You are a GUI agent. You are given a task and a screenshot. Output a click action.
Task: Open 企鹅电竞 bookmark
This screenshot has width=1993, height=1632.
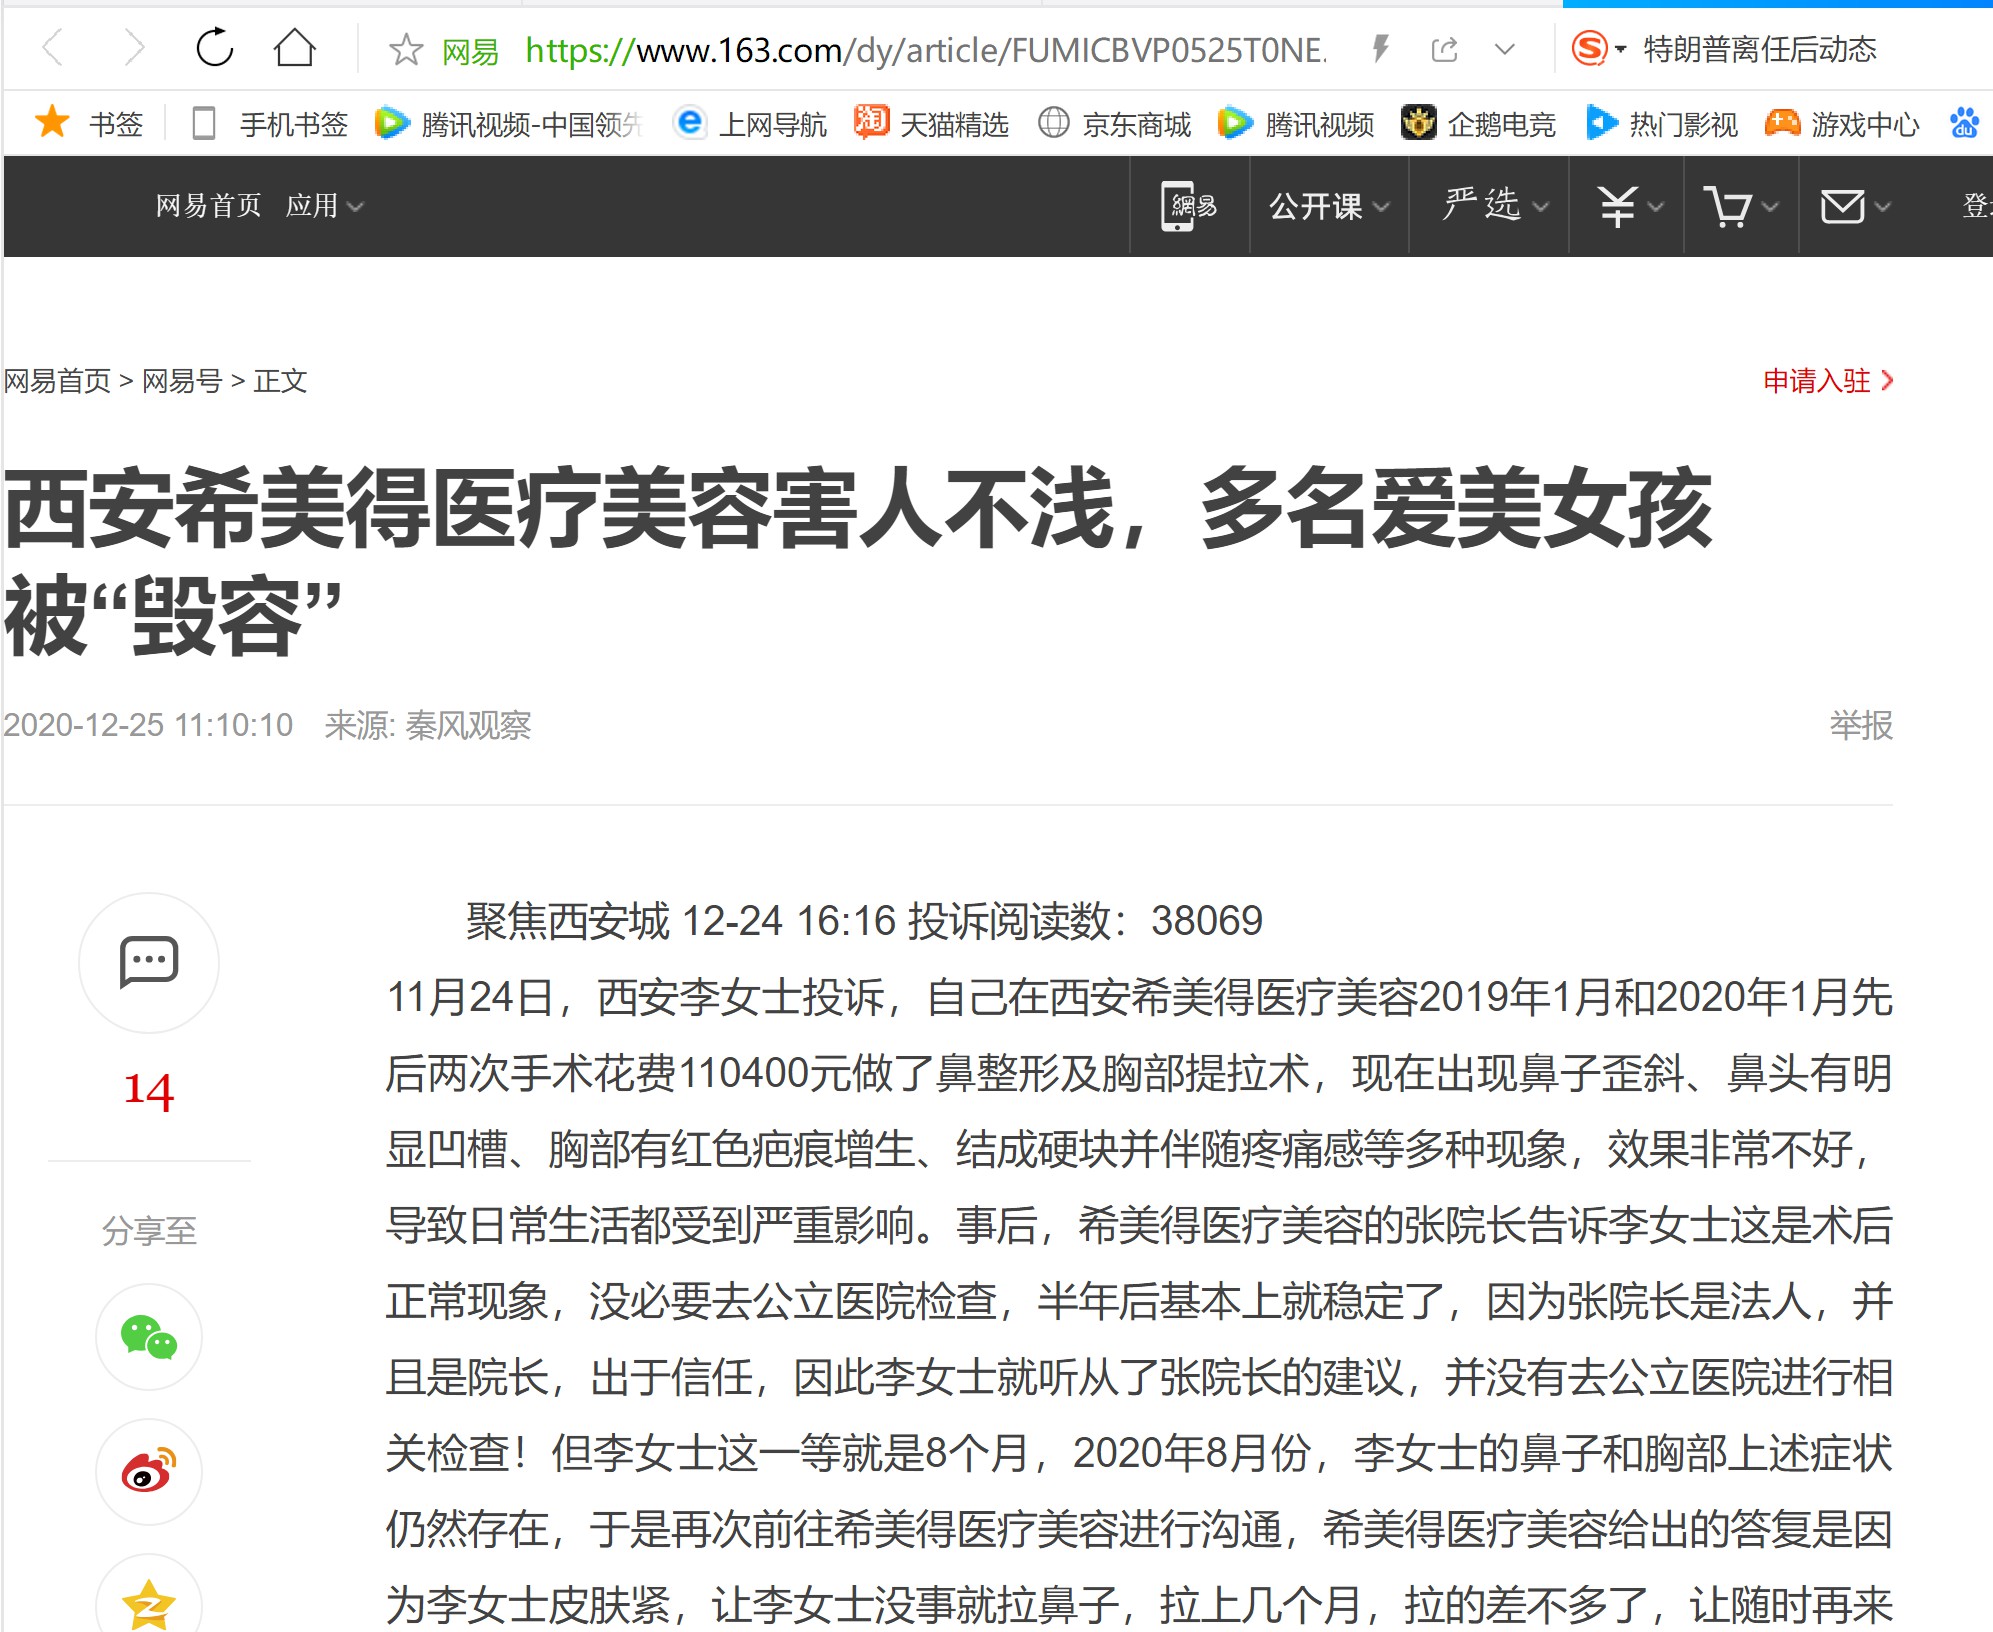click(1478, 124)
